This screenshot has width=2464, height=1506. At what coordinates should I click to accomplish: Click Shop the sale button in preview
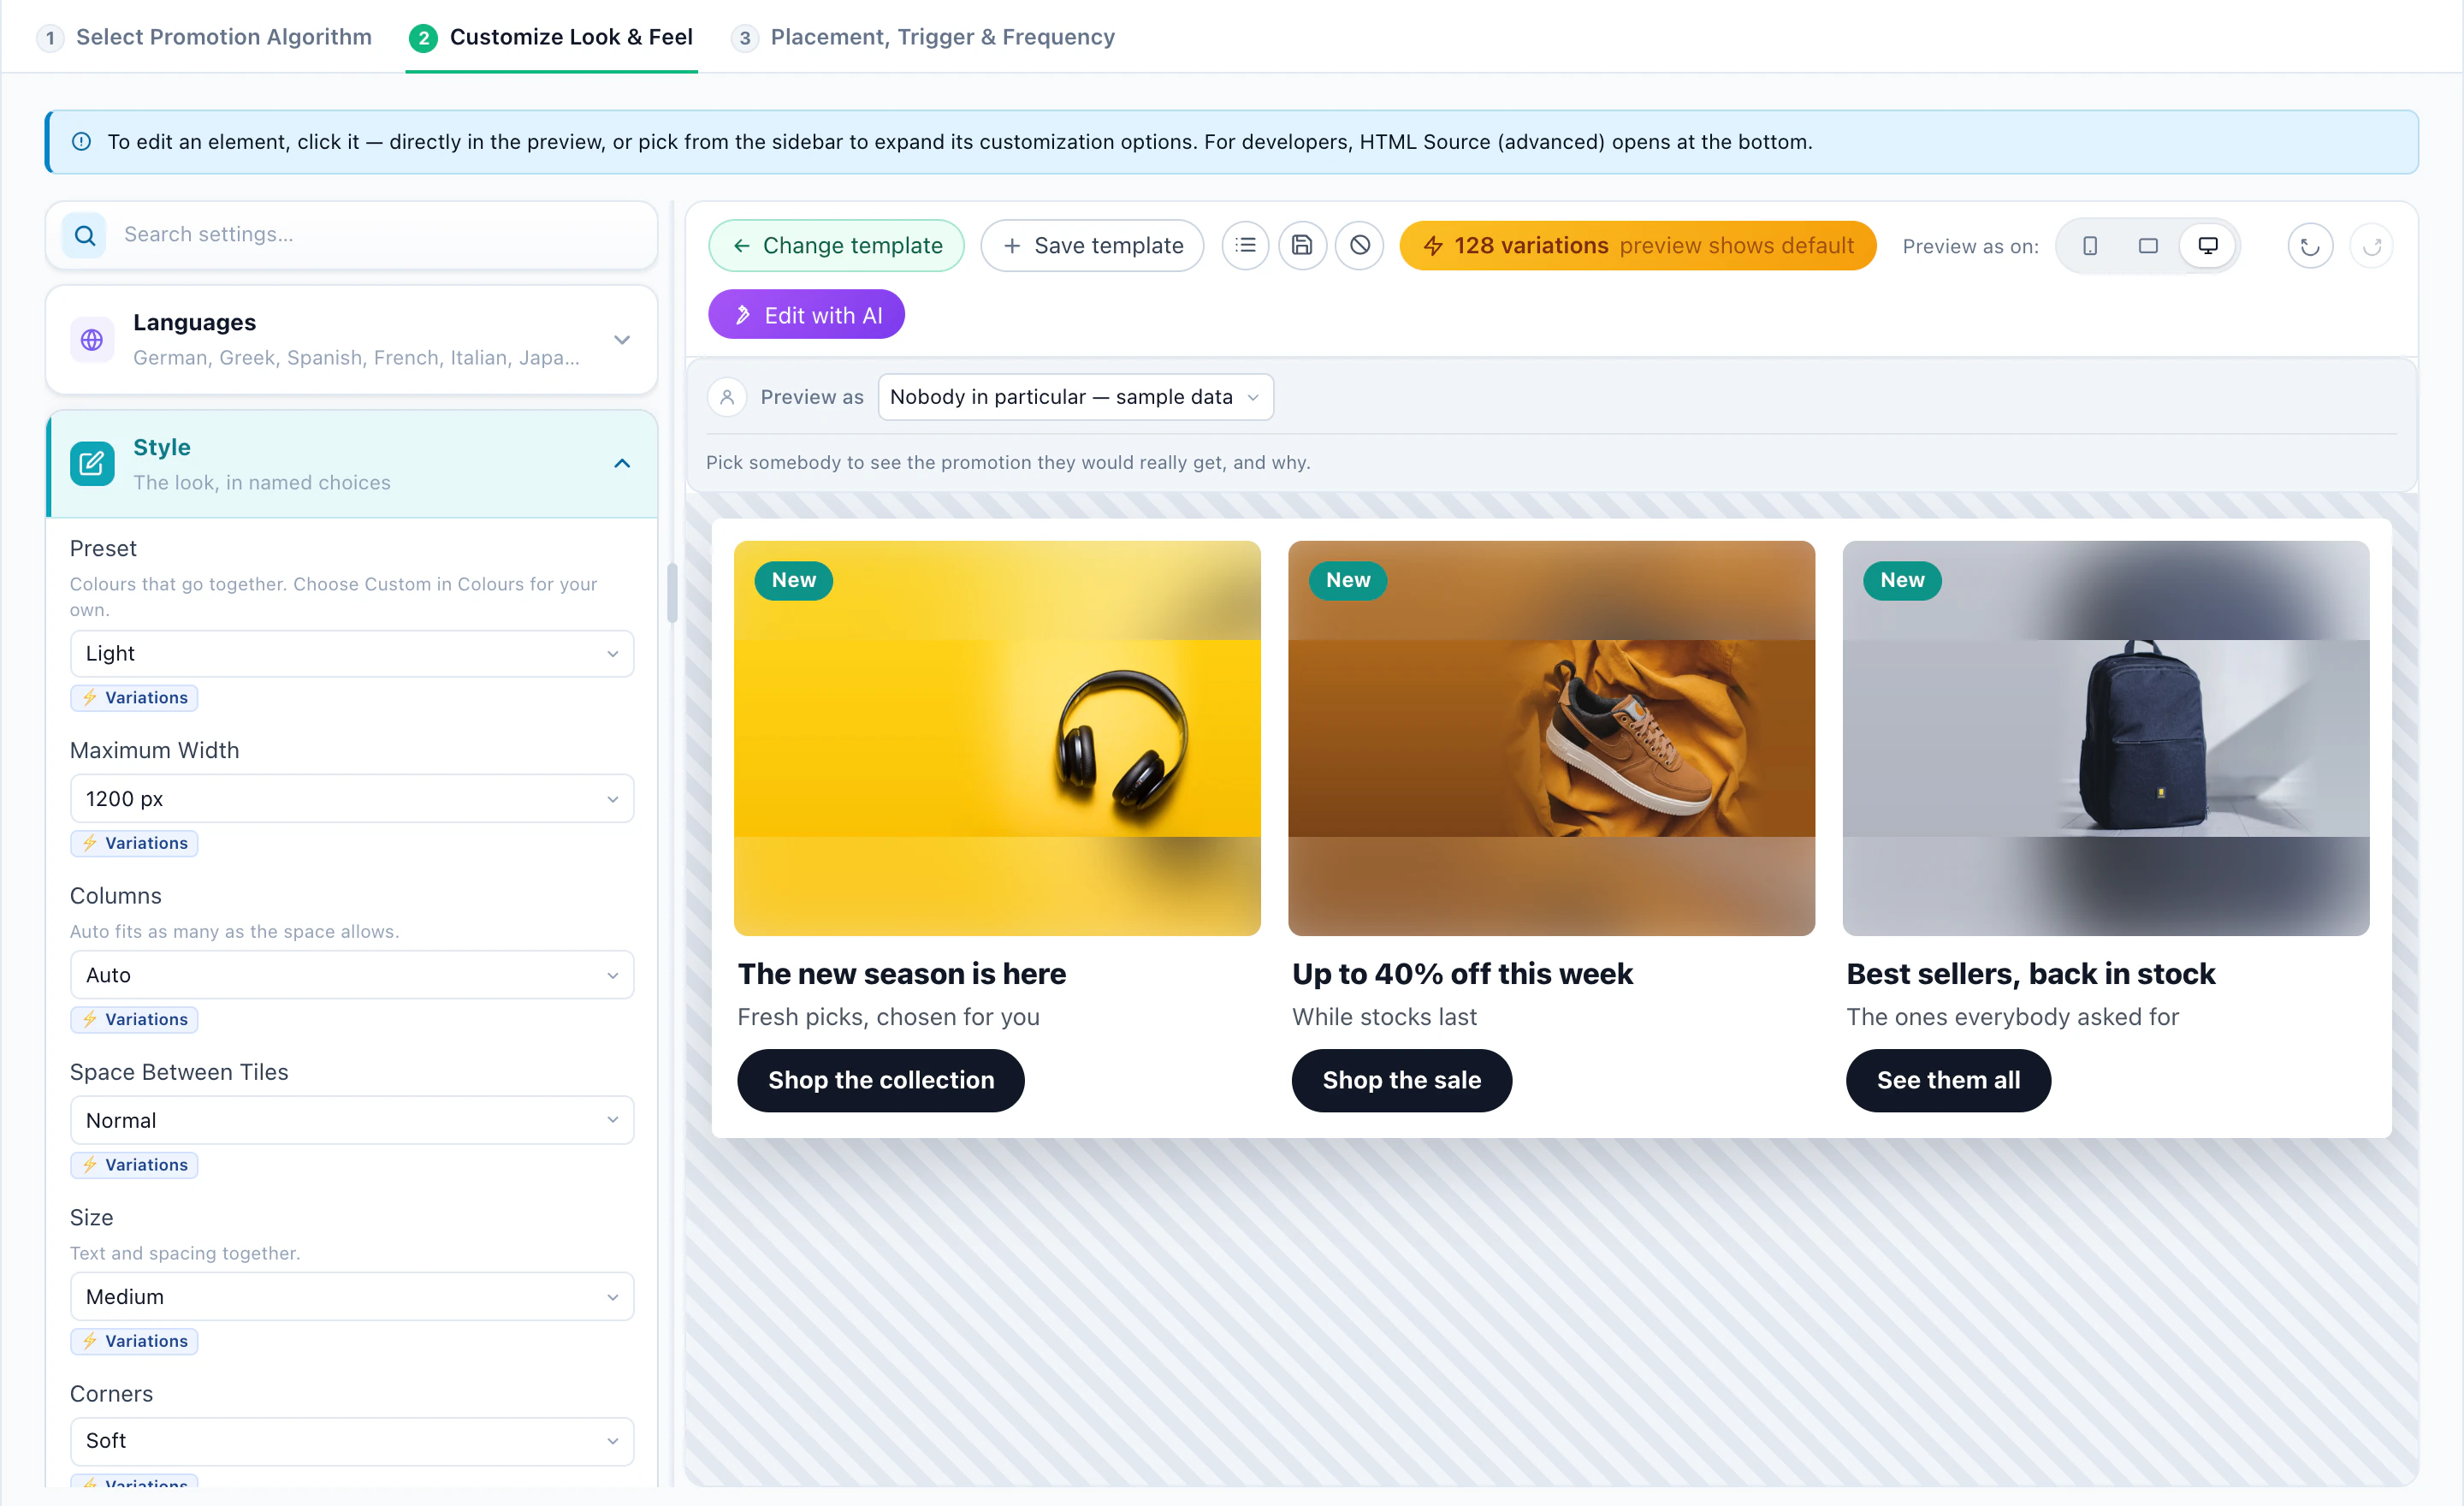(x=1402, y=1081)
